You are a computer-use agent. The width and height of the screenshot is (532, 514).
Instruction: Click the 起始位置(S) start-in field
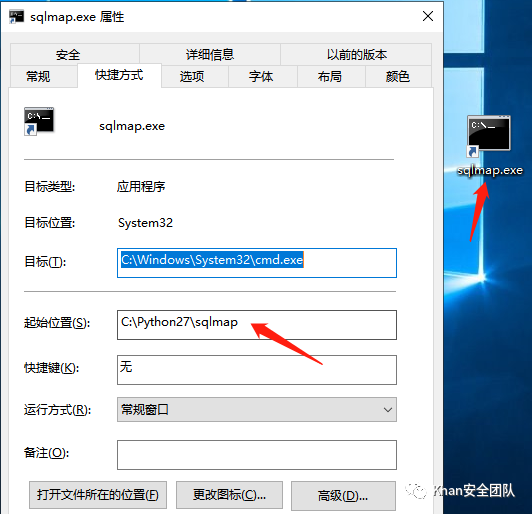click(257, 325)
